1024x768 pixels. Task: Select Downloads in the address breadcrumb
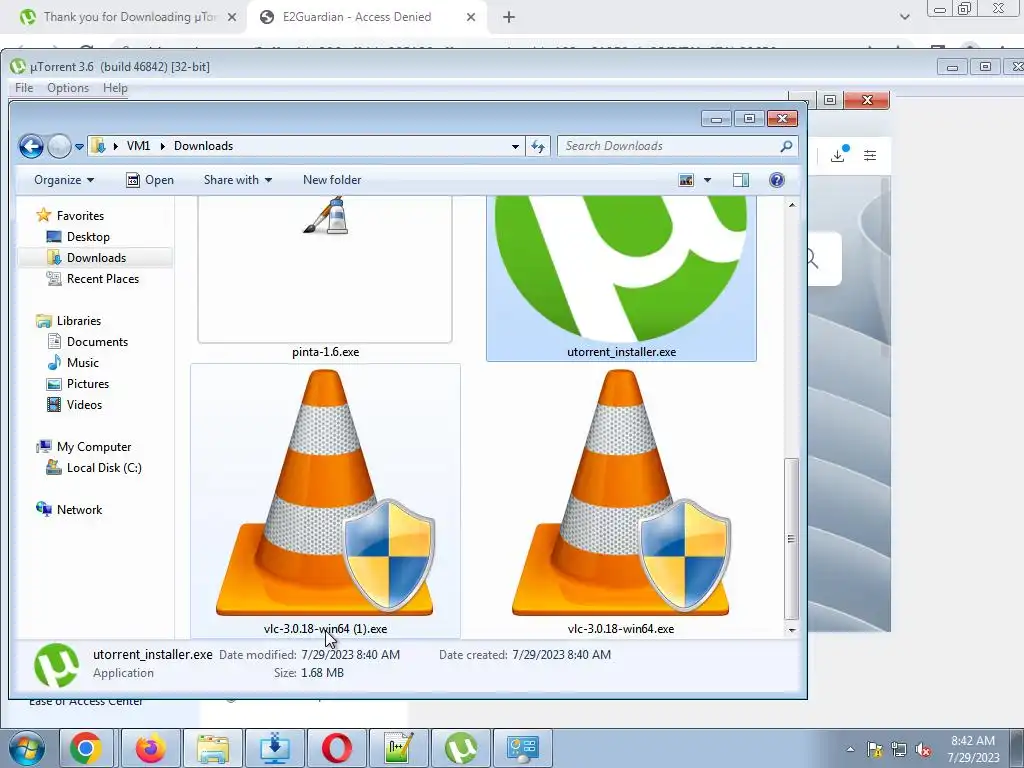tap(203, 146)
